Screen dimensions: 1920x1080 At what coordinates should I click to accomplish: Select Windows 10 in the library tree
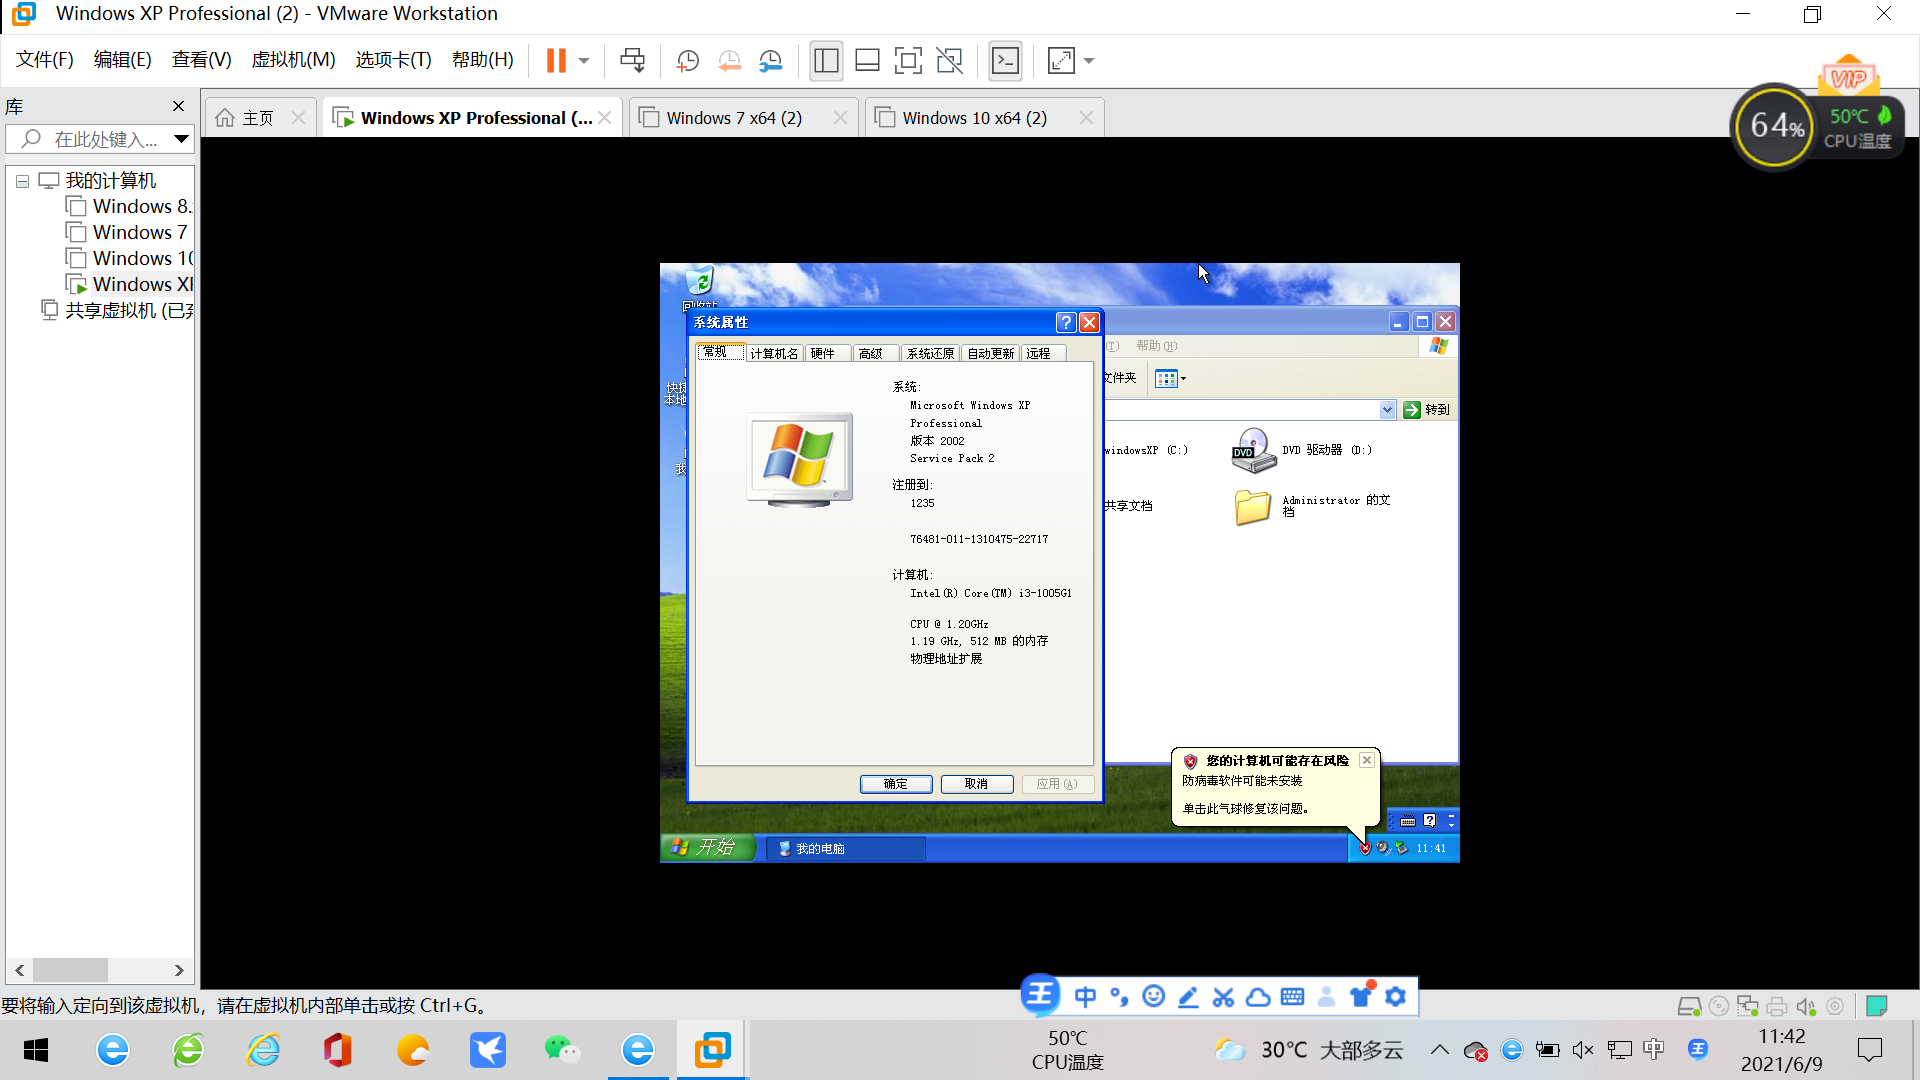[129, 259]
